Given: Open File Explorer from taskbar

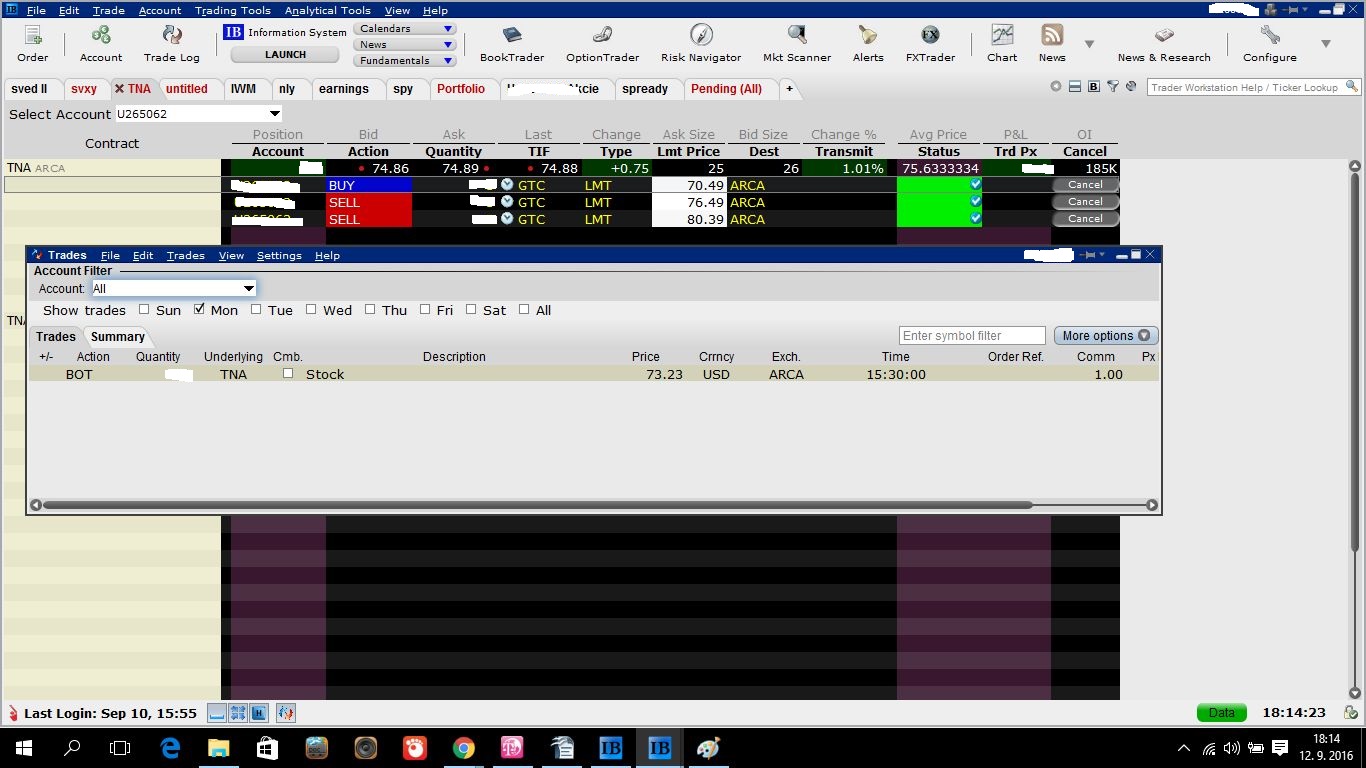Looking at the screenshot, I should (x=218, y=748).
